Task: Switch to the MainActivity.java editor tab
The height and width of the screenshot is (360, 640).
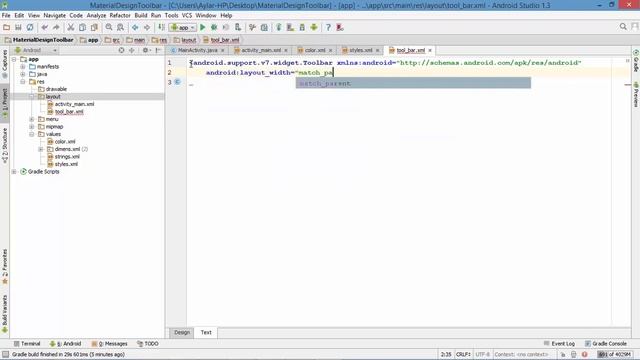Action: click(198, 50)
